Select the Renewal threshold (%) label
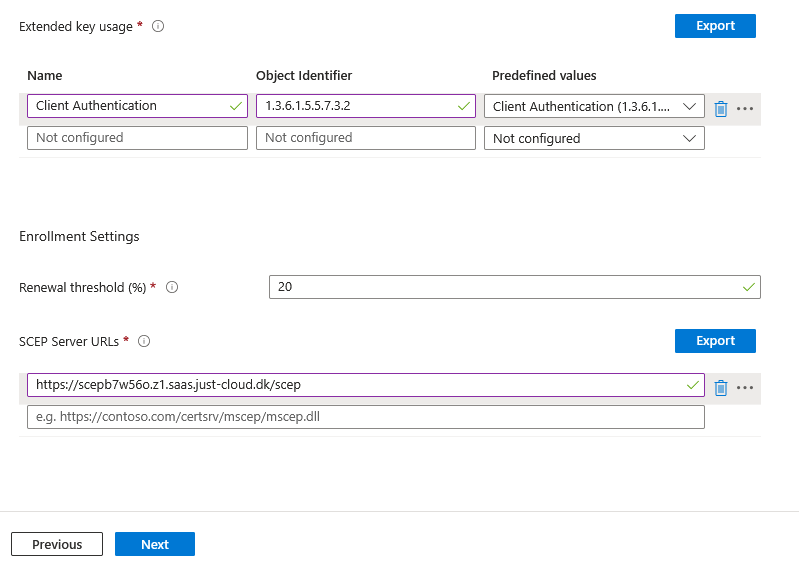This screenshot has height=563, width=799. pyautogui.click(x=83, y=287)
